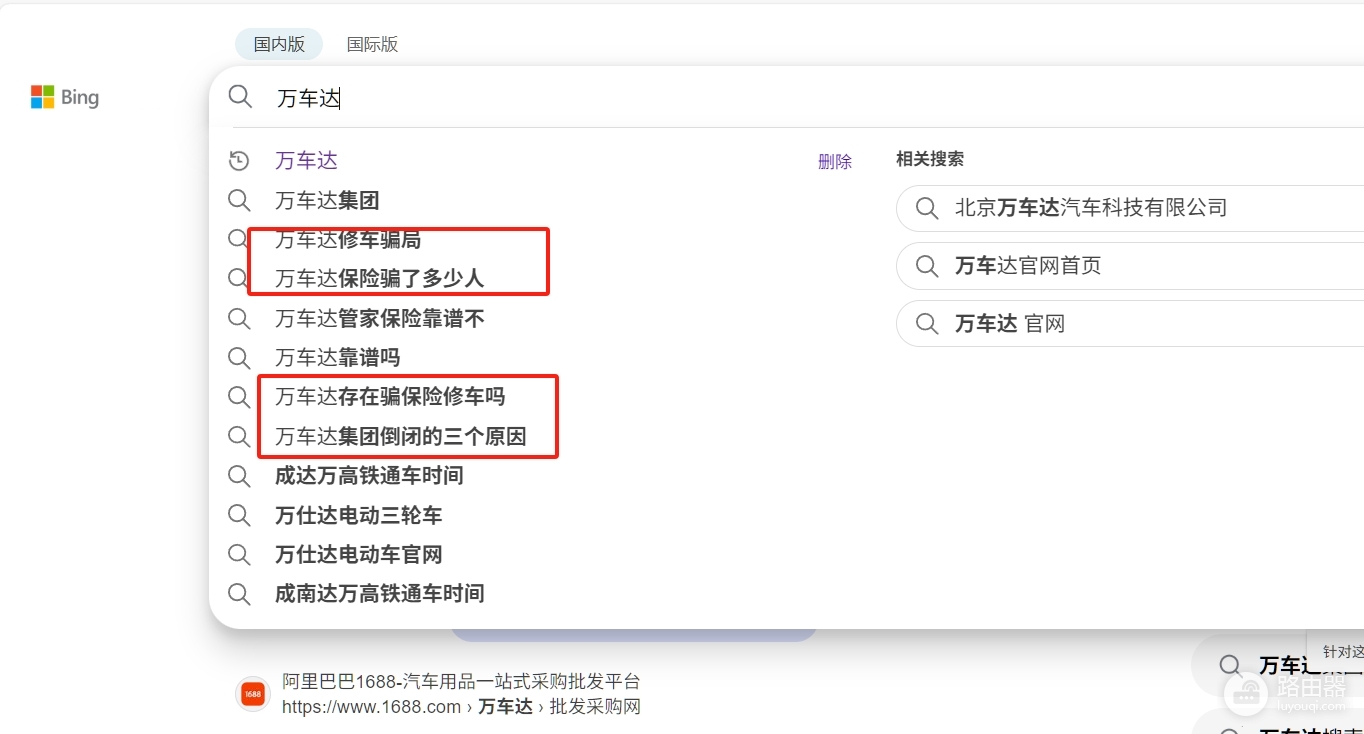This screenshot has width=1364, height=734.
Task: Switch to 国内版 tab
Action: (279, 44)
